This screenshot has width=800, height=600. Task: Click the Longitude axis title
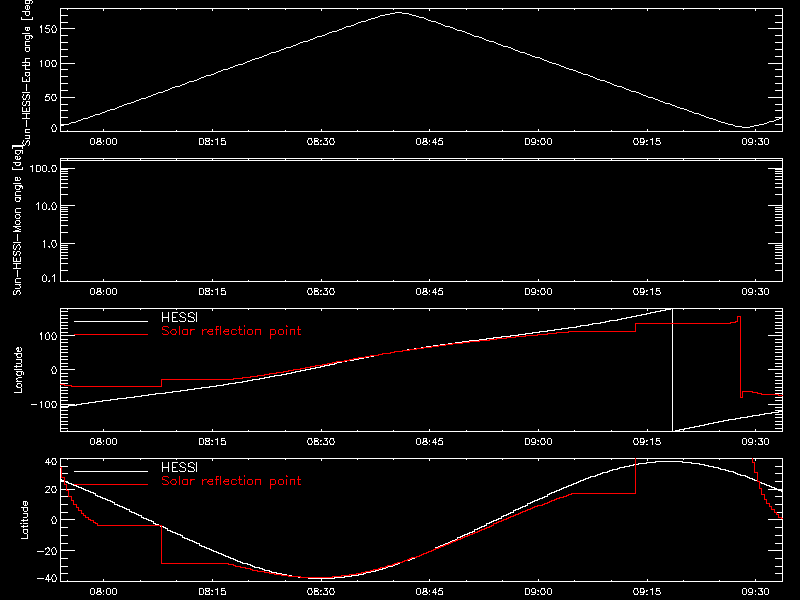point(18,370)
